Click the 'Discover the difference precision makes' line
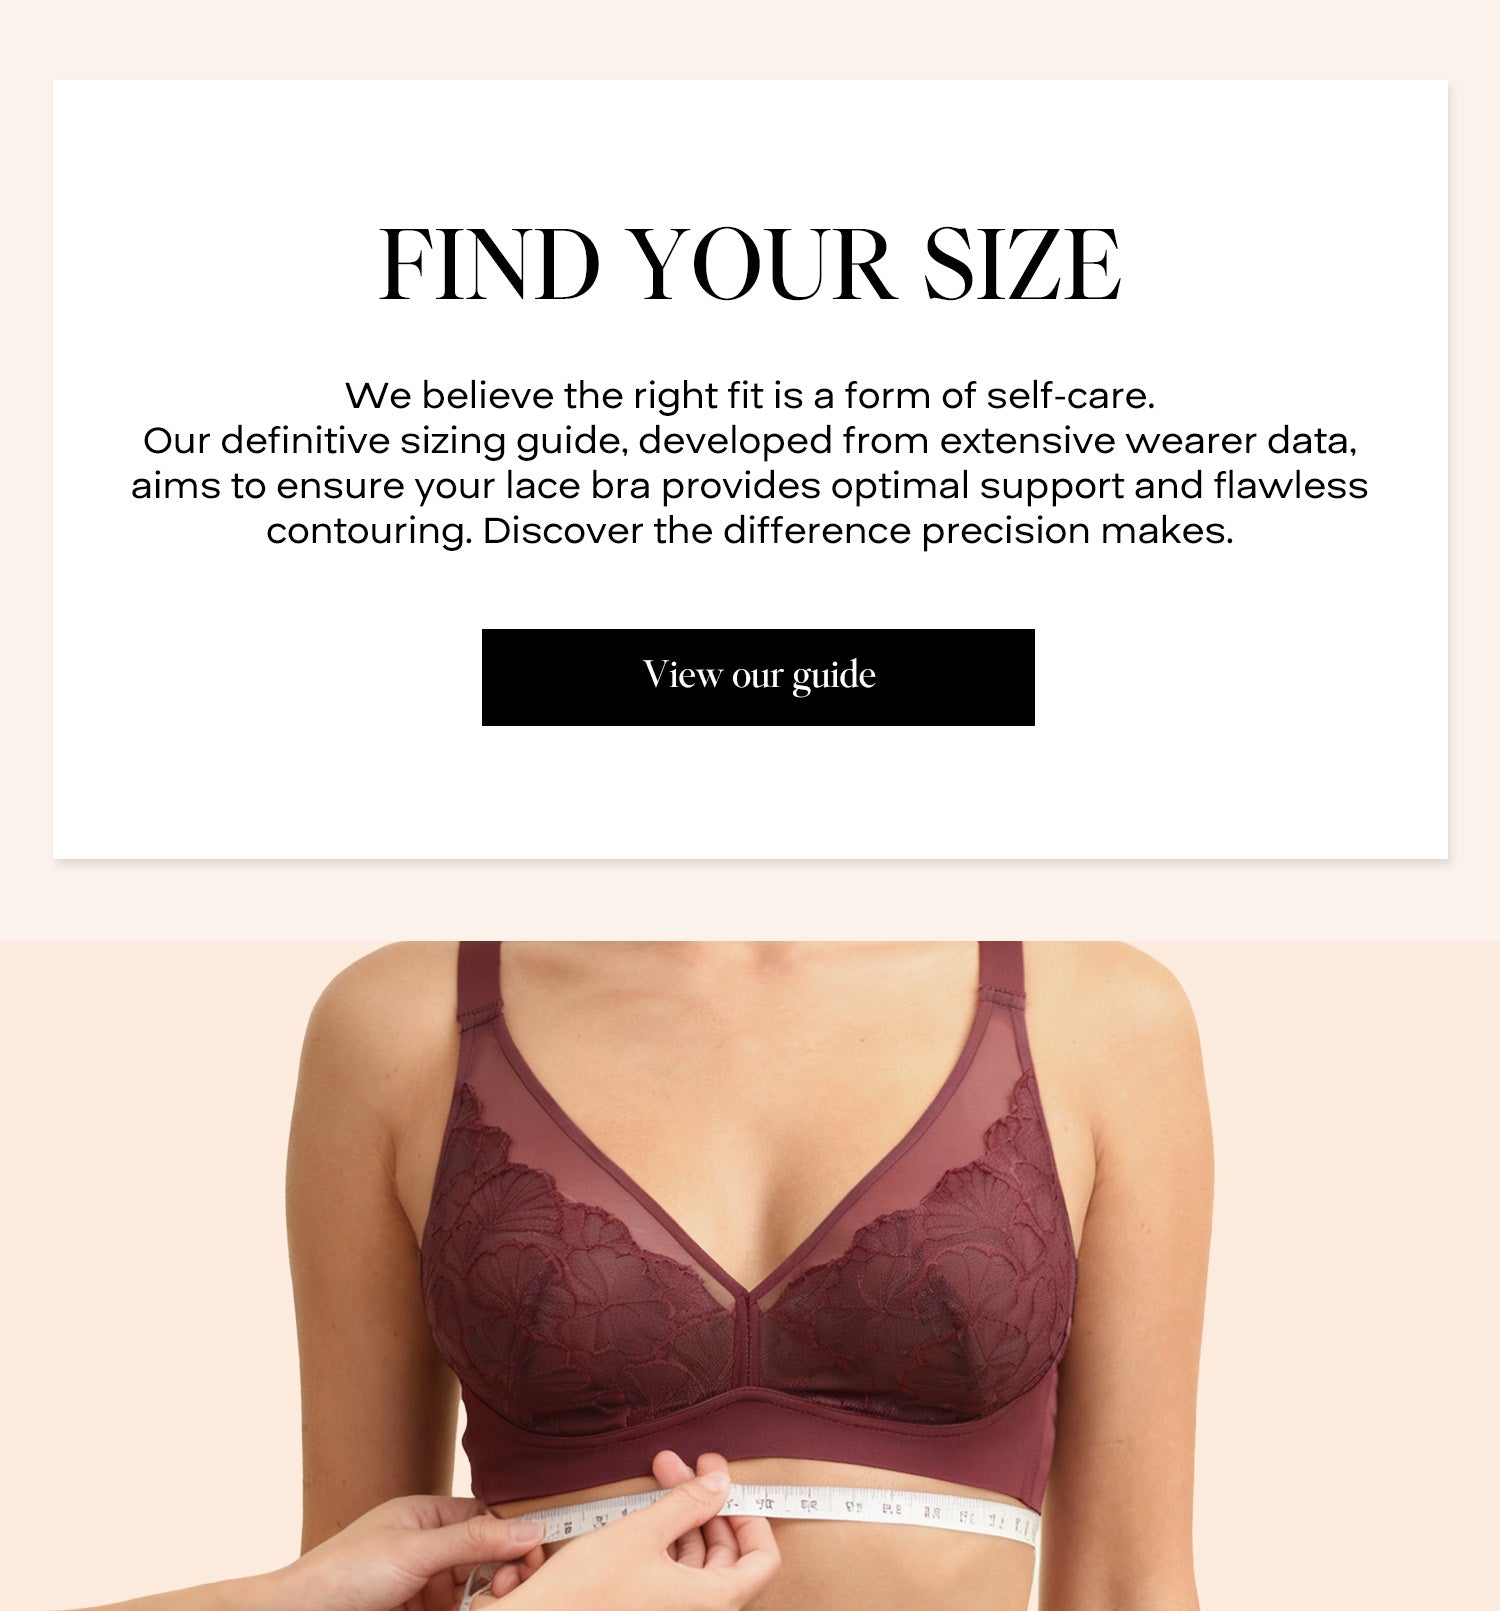The image size is (1500, 1611). tap(750, 531)
